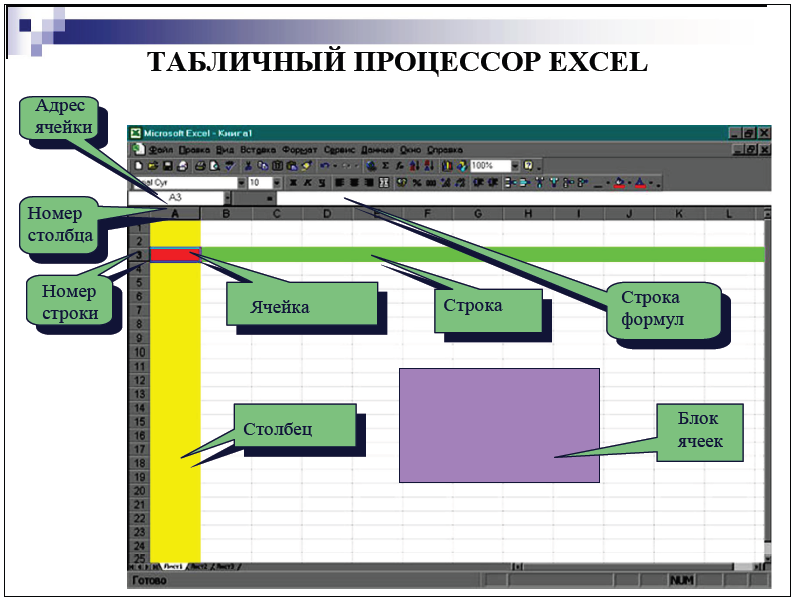Open the Справка menu
This screenshot has width=796, height=600.
coord(445,150)
